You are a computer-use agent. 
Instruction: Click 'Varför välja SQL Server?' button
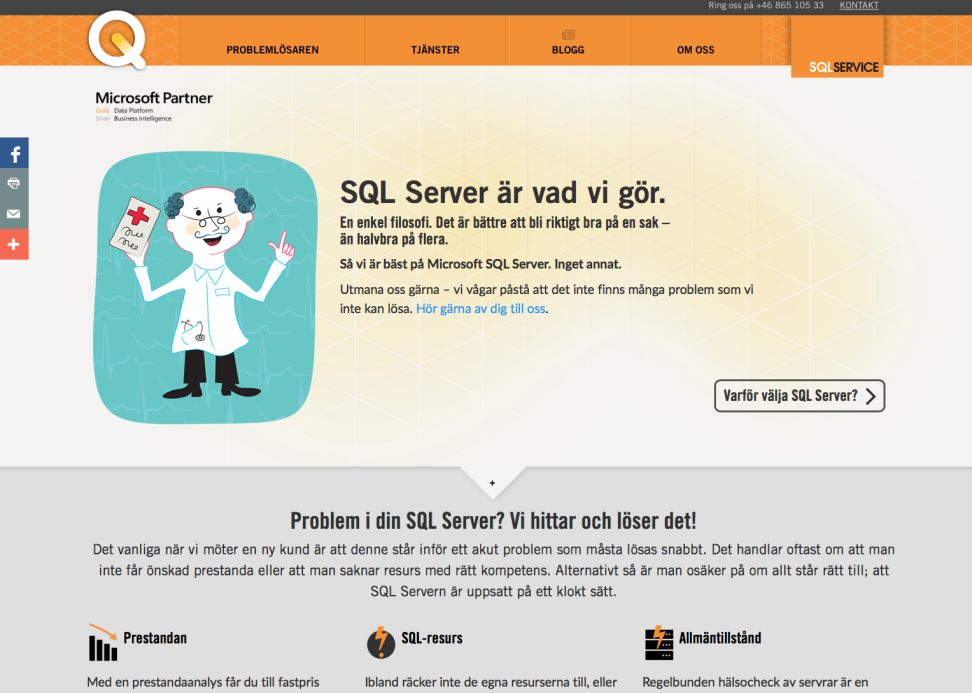800,395
